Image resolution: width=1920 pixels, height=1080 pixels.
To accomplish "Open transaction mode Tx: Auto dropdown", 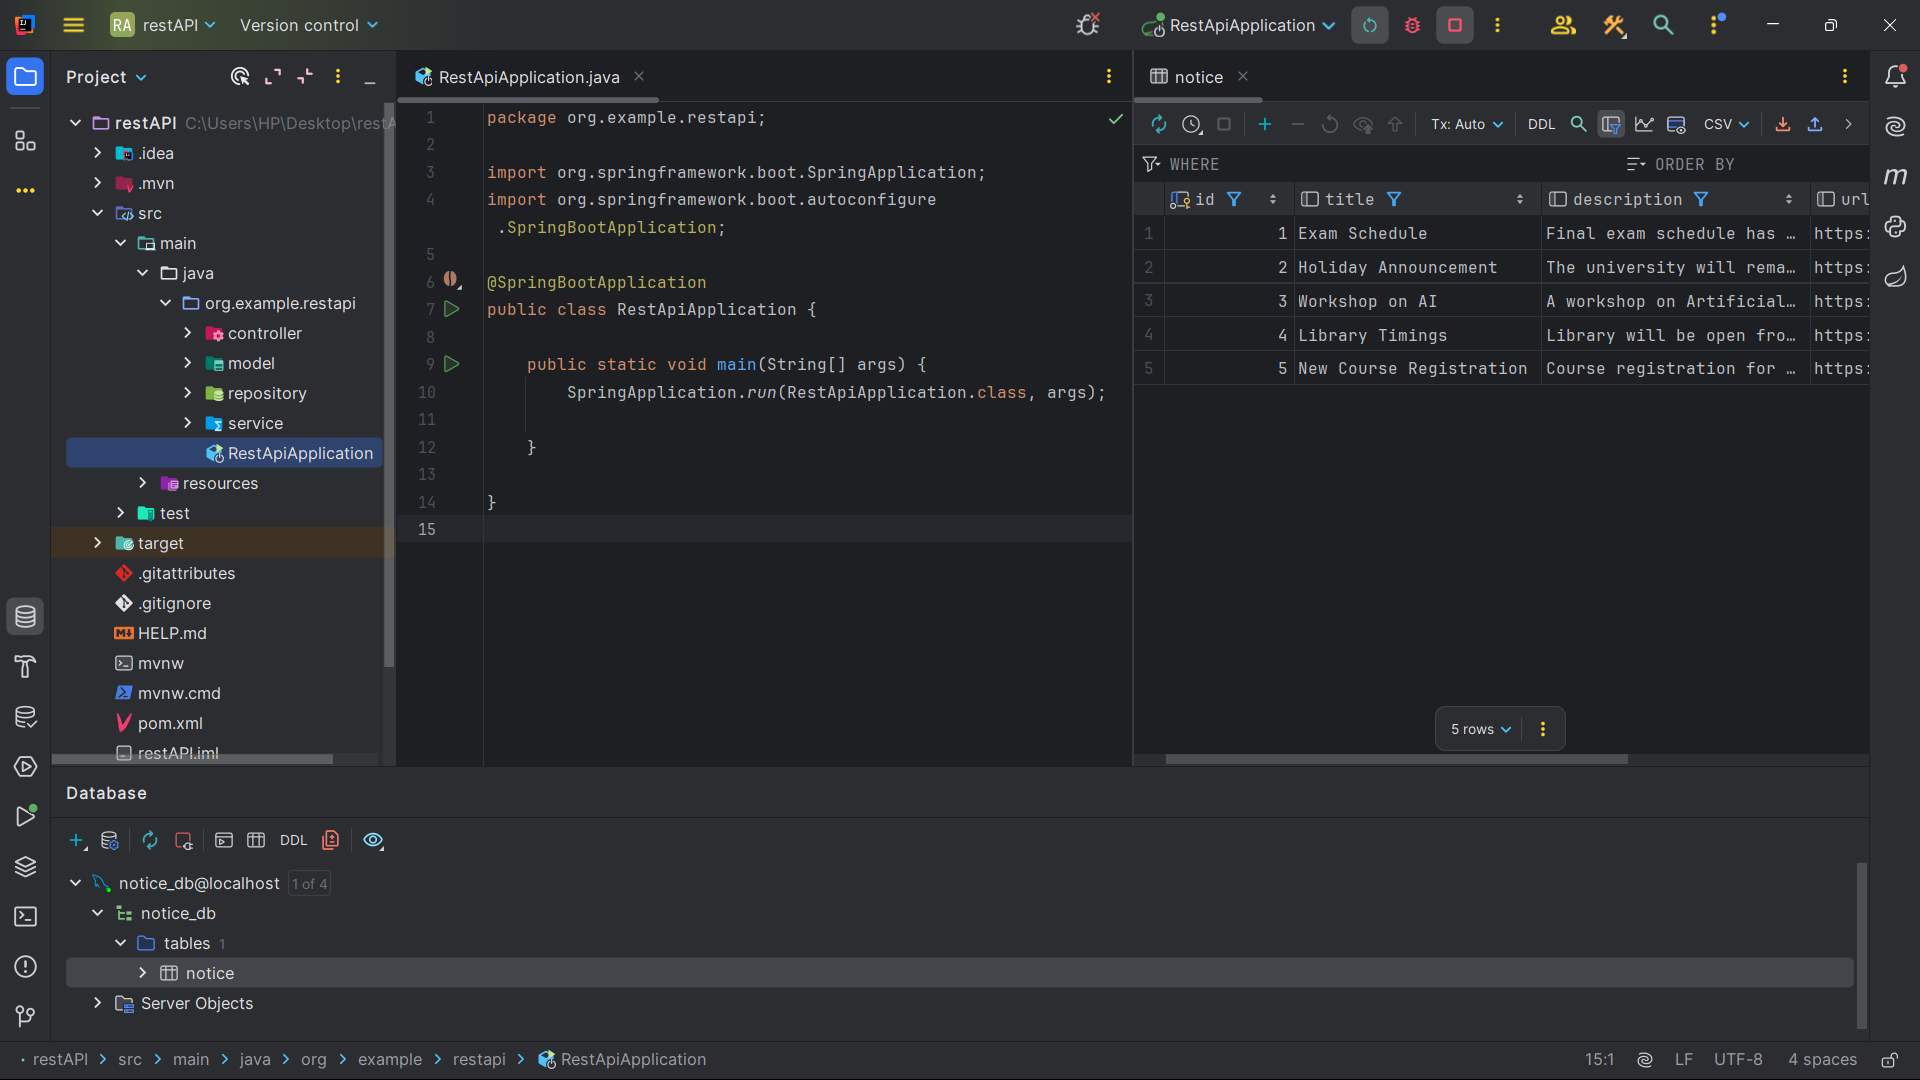I will pyautogui.click(x=1466, y=124).
